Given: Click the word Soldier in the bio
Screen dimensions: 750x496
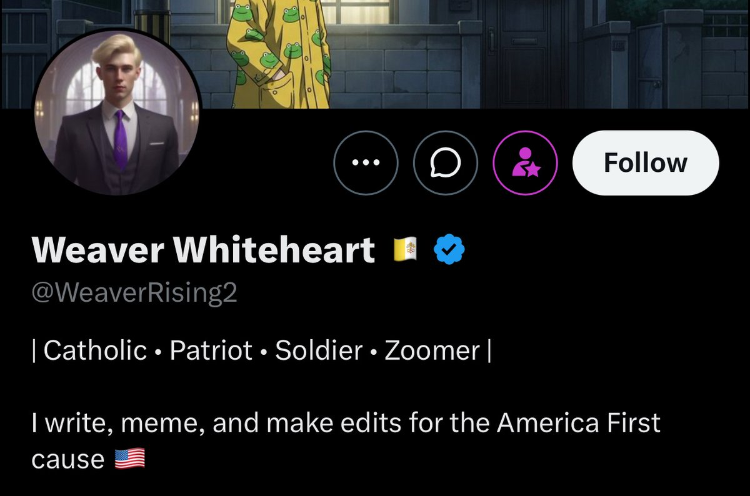Looking at the screenshot, I should click(x=319, y=351).
